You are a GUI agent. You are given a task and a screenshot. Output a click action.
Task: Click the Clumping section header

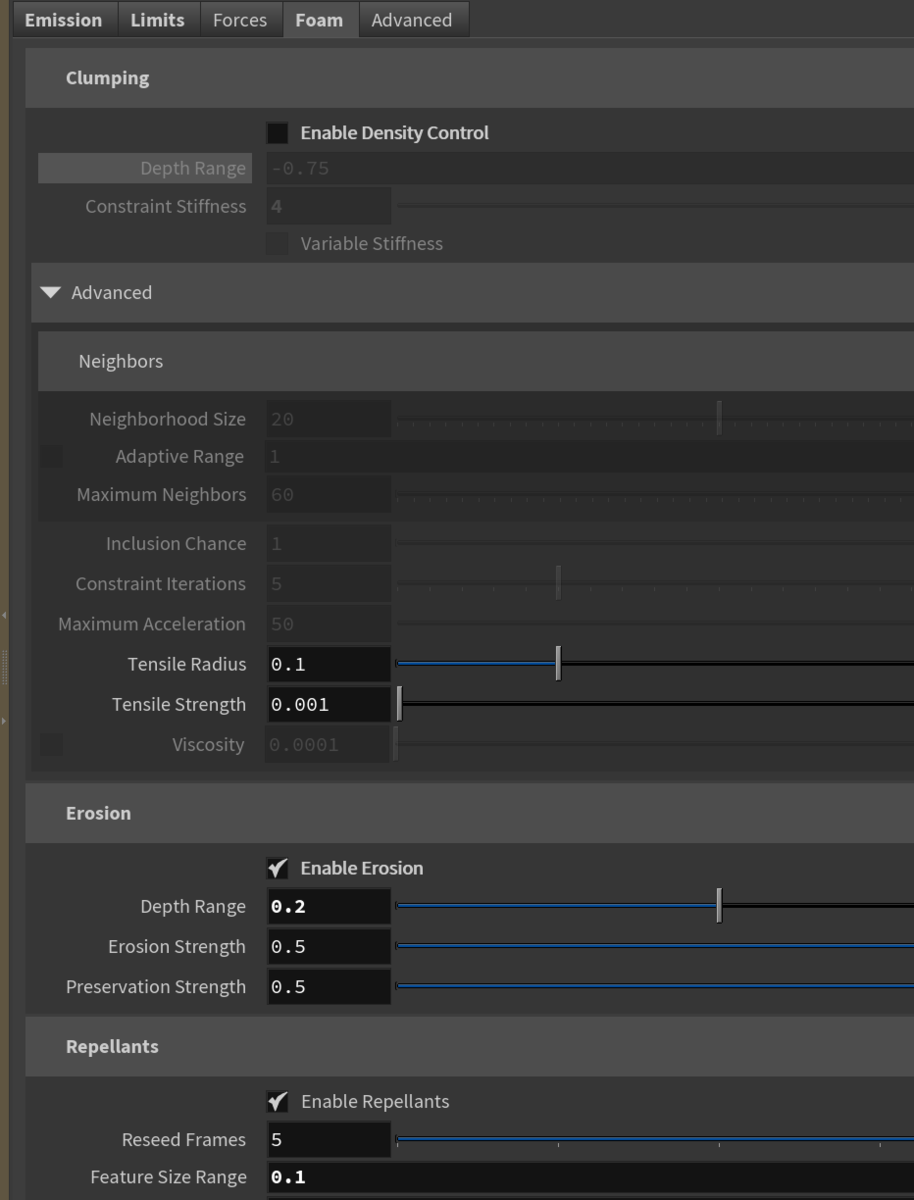(x=469, y=78)
